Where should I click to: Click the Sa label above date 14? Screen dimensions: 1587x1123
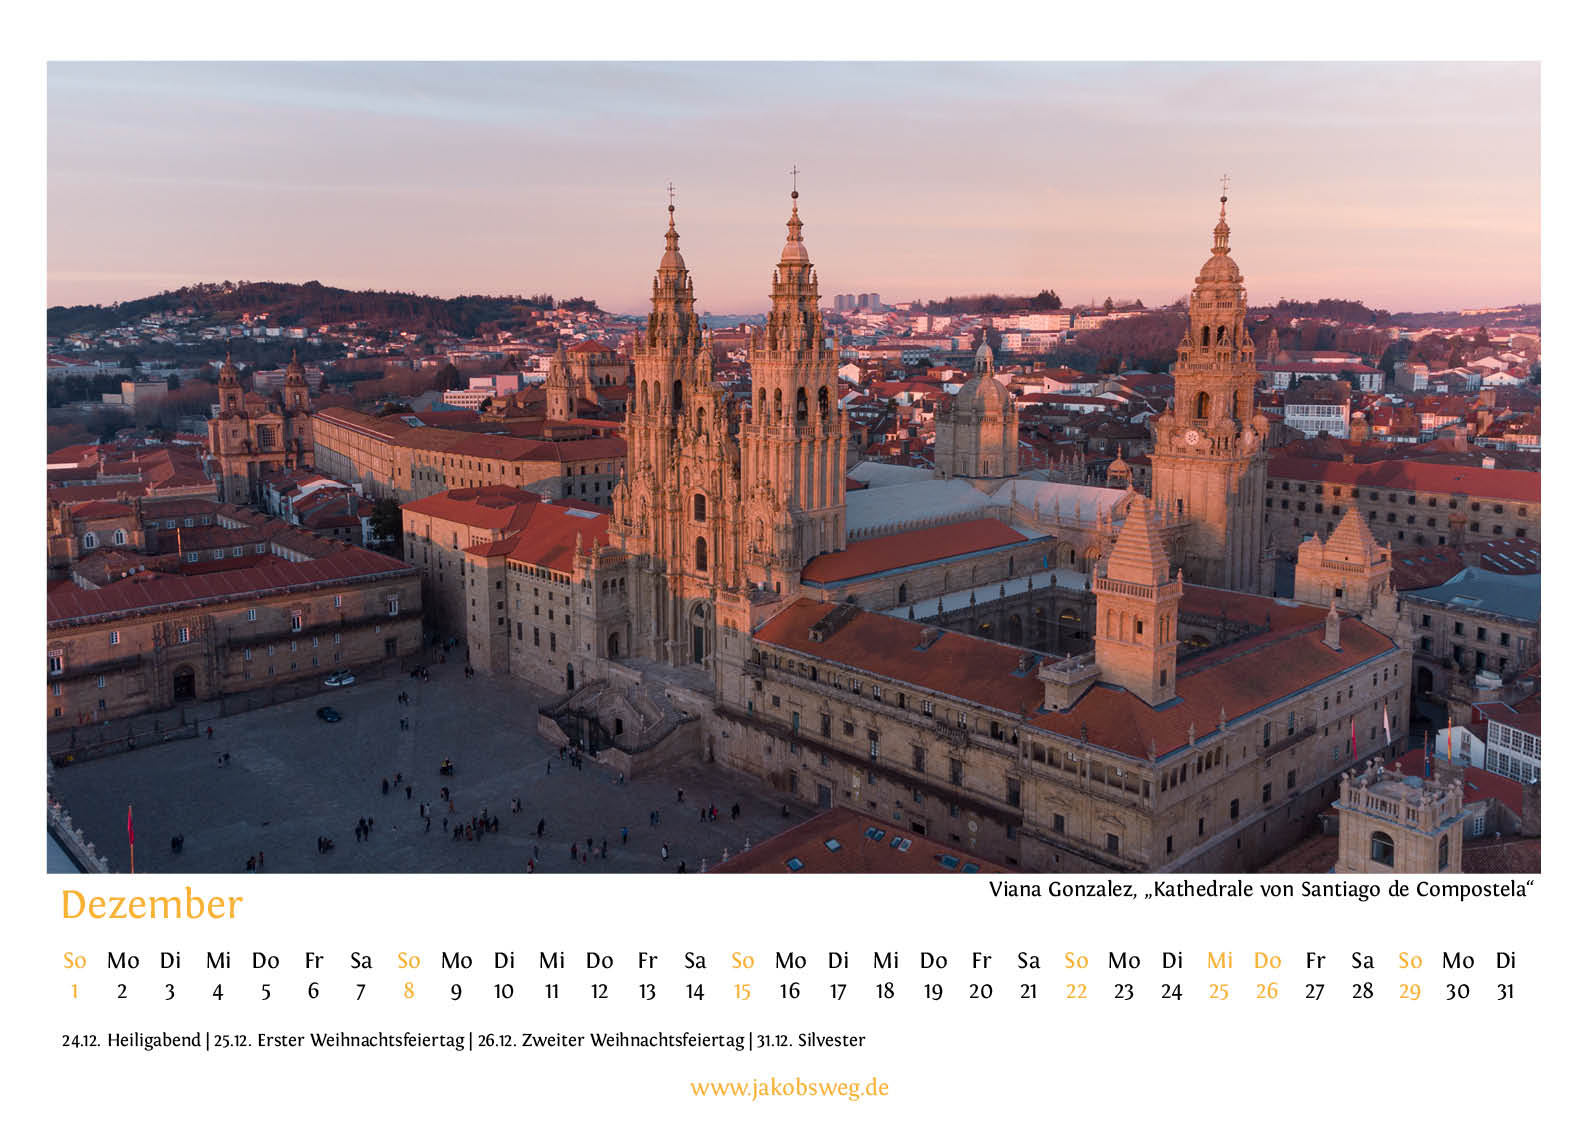tap(695, 960)
